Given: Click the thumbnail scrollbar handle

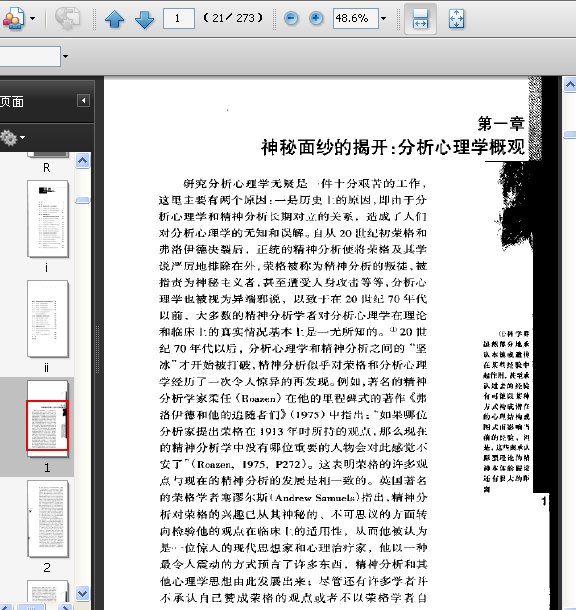Looking at the screenshot, I should (82, 200).
